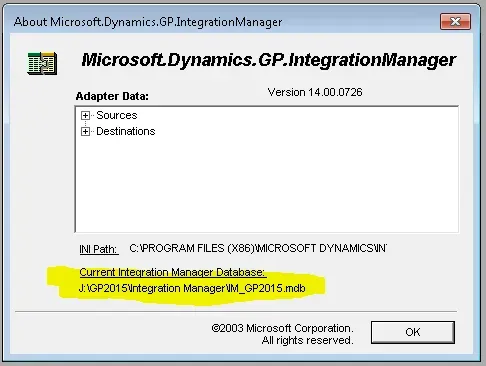The height and width of the screenshot is (366, 486).
Task: Click the ©2003 Microsoft Corporation copyright text
Action: click(282, 334)
